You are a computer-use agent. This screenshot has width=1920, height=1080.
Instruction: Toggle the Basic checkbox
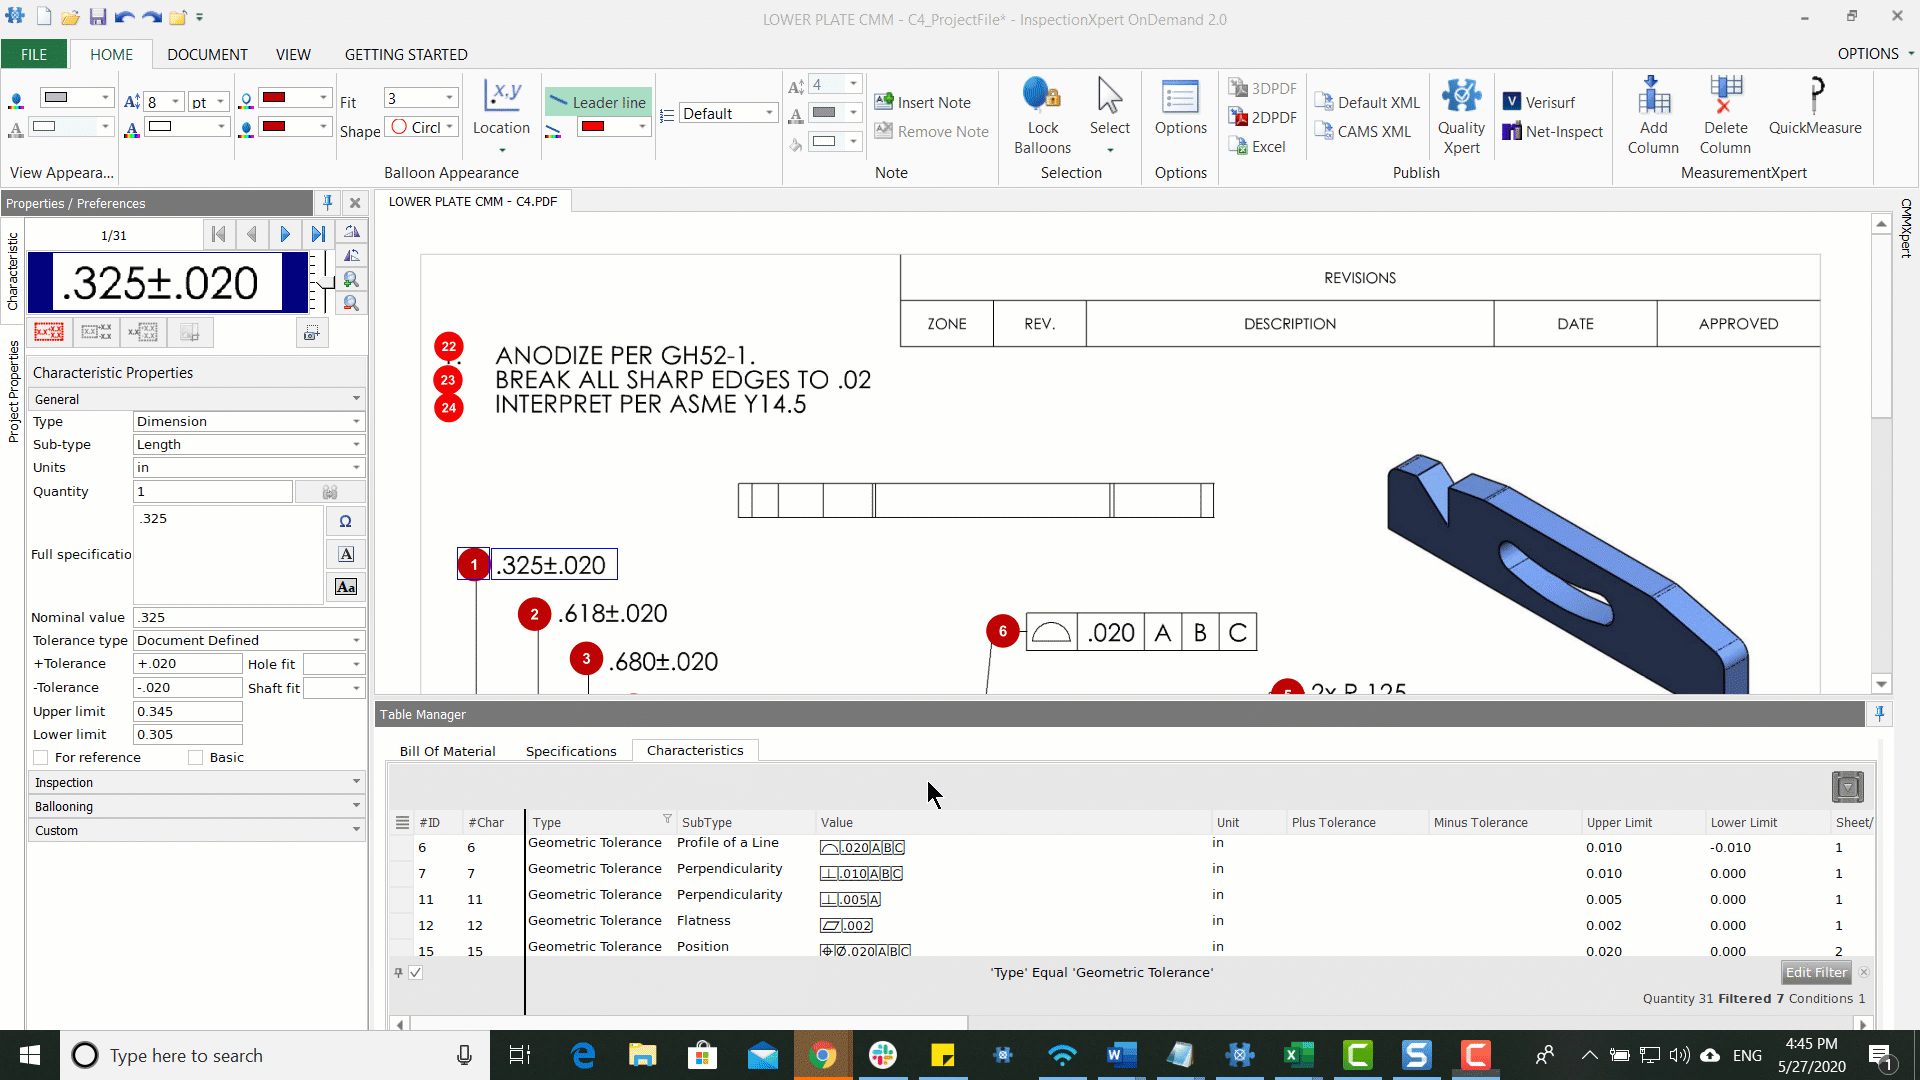(x=195, y=757)
